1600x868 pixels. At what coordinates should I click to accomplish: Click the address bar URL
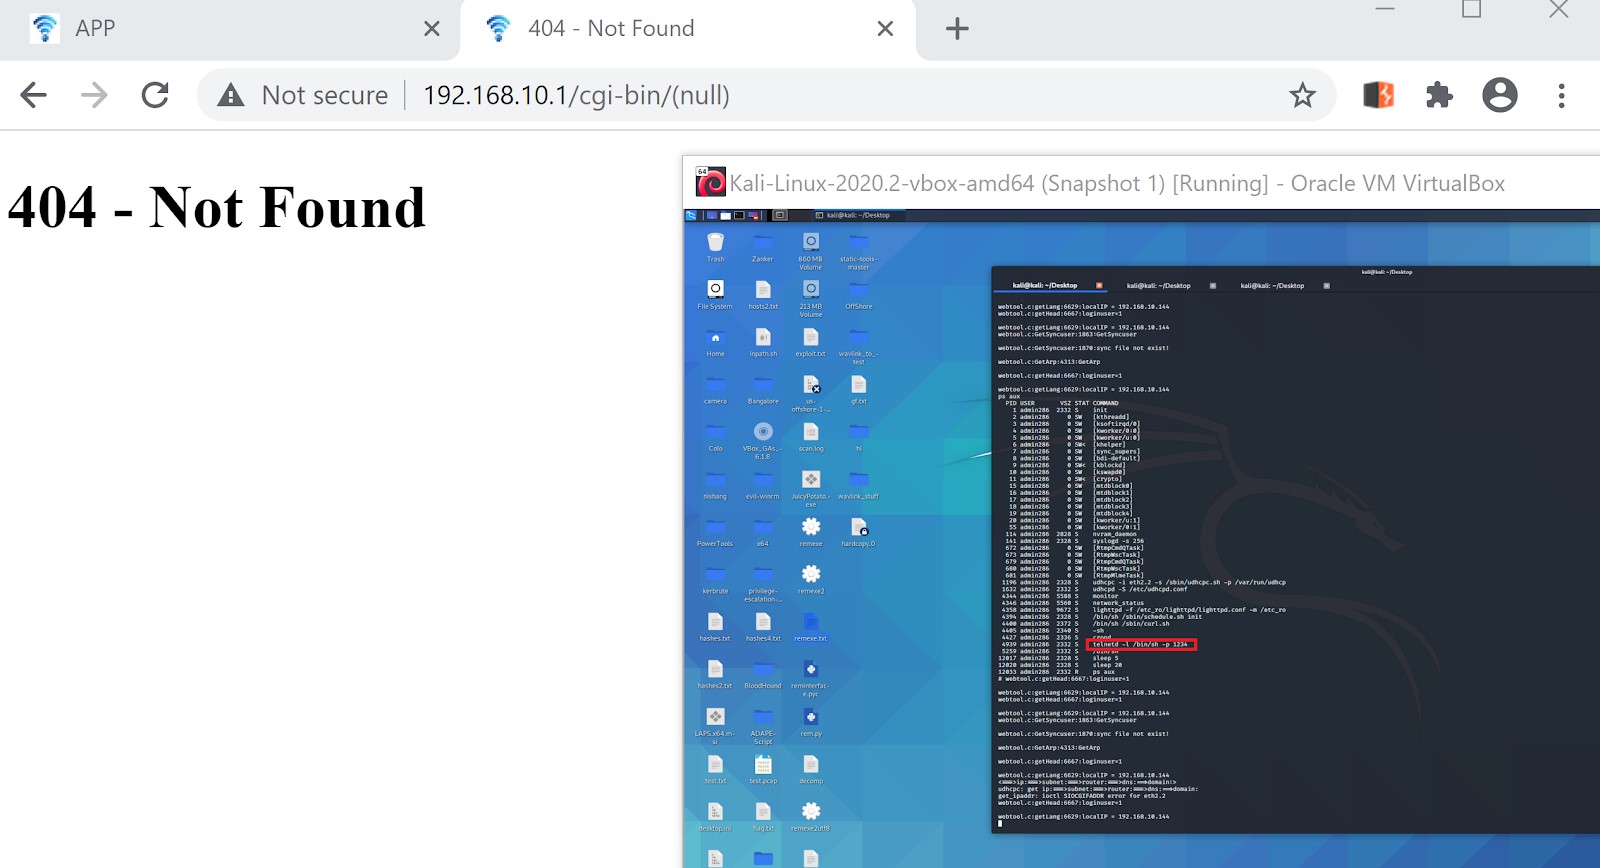pos(577,95)
